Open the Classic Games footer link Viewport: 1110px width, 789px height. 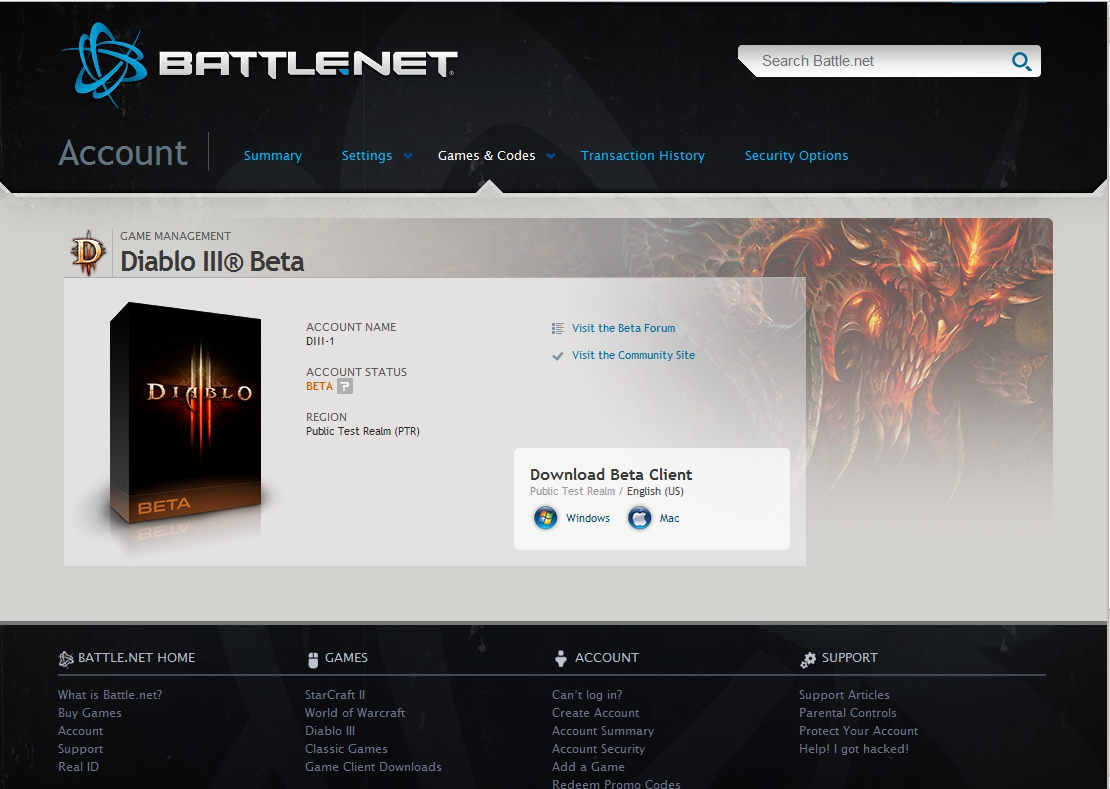pos(346,749)
